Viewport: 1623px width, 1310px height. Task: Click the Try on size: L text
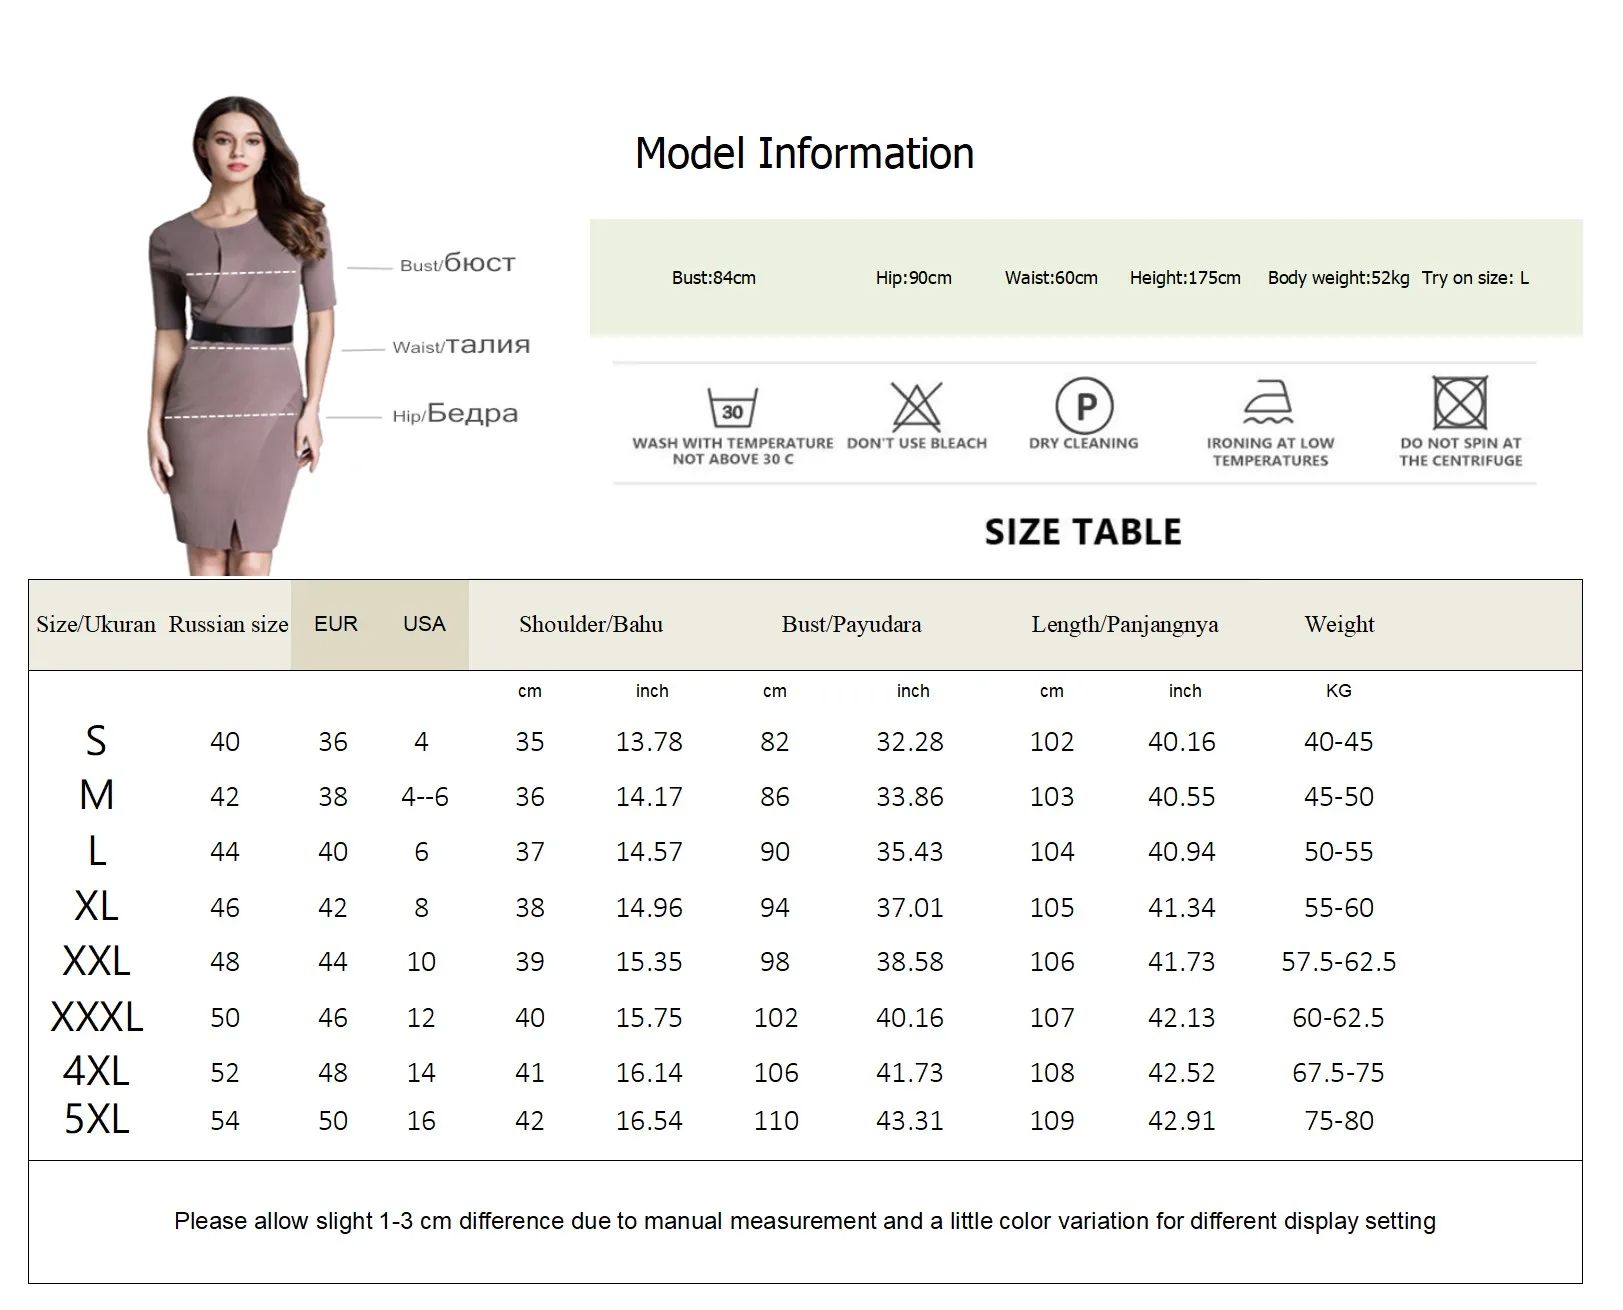pos(1475,278)
